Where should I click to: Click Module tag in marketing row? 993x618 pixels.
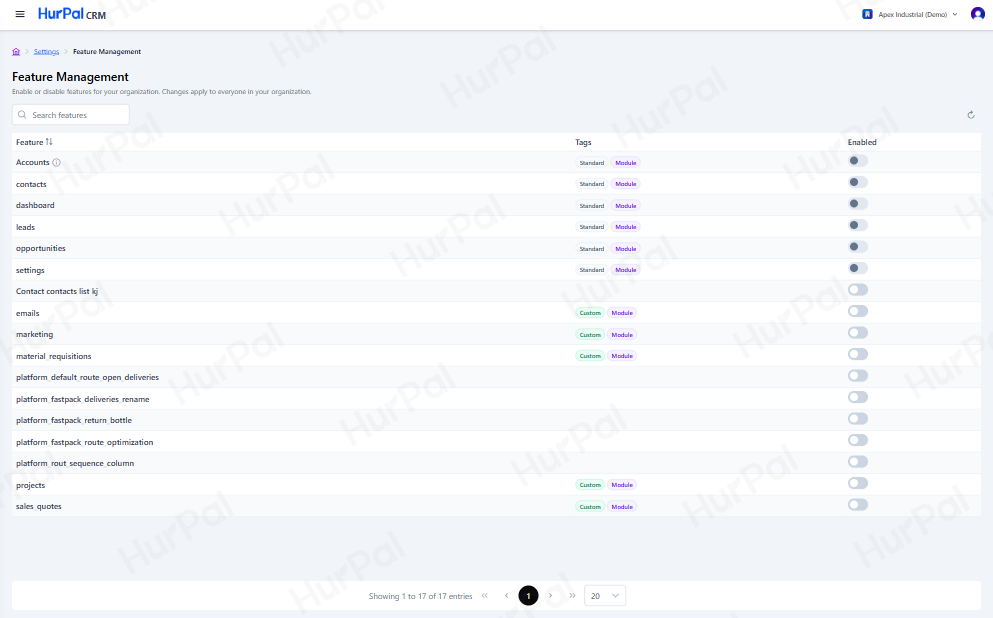point(622,335)
